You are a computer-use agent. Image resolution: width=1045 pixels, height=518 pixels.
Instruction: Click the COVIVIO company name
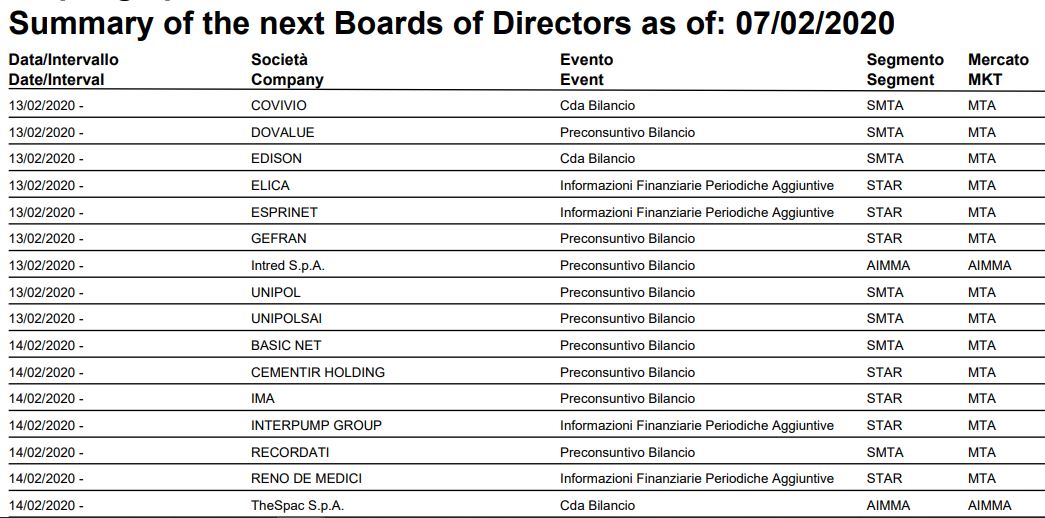pyautogui.click(x=279, y=105)
